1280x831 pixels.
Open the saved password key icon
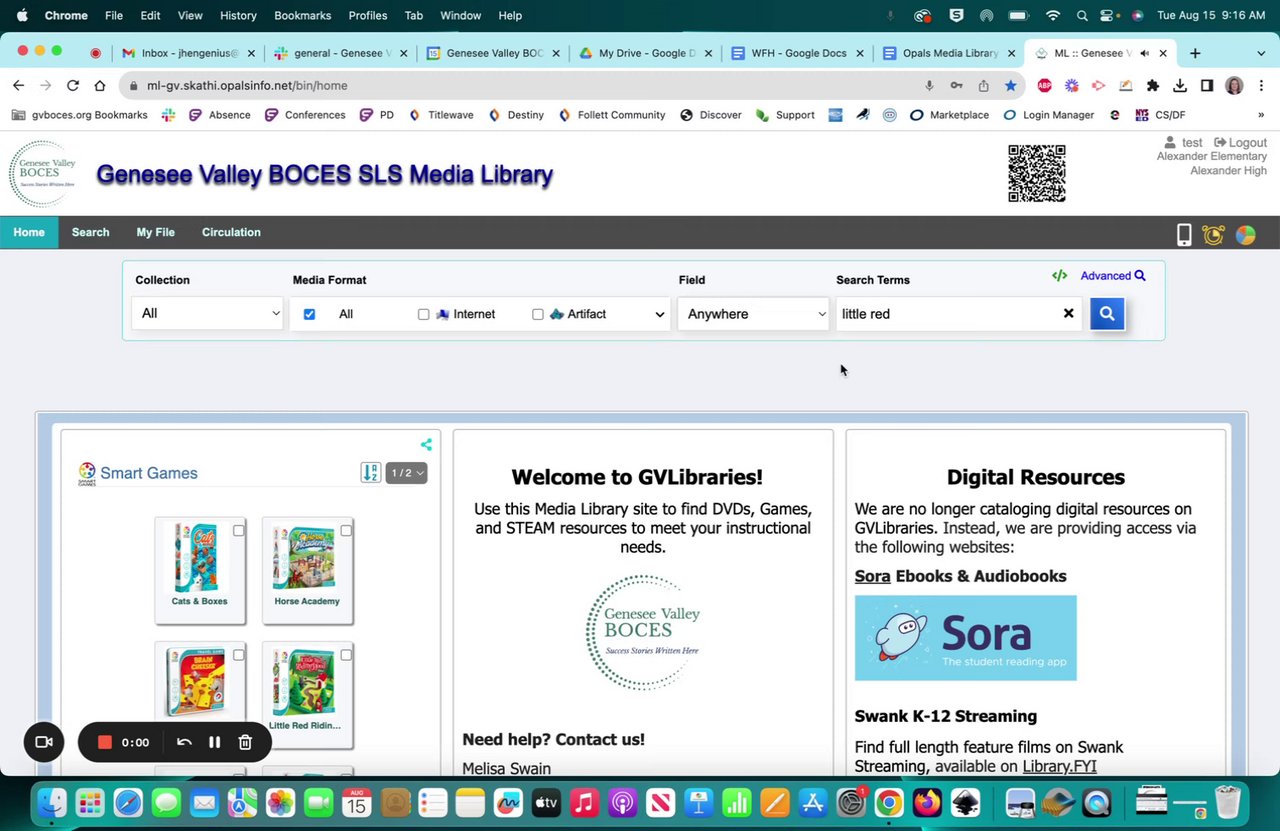coord(956,86)
